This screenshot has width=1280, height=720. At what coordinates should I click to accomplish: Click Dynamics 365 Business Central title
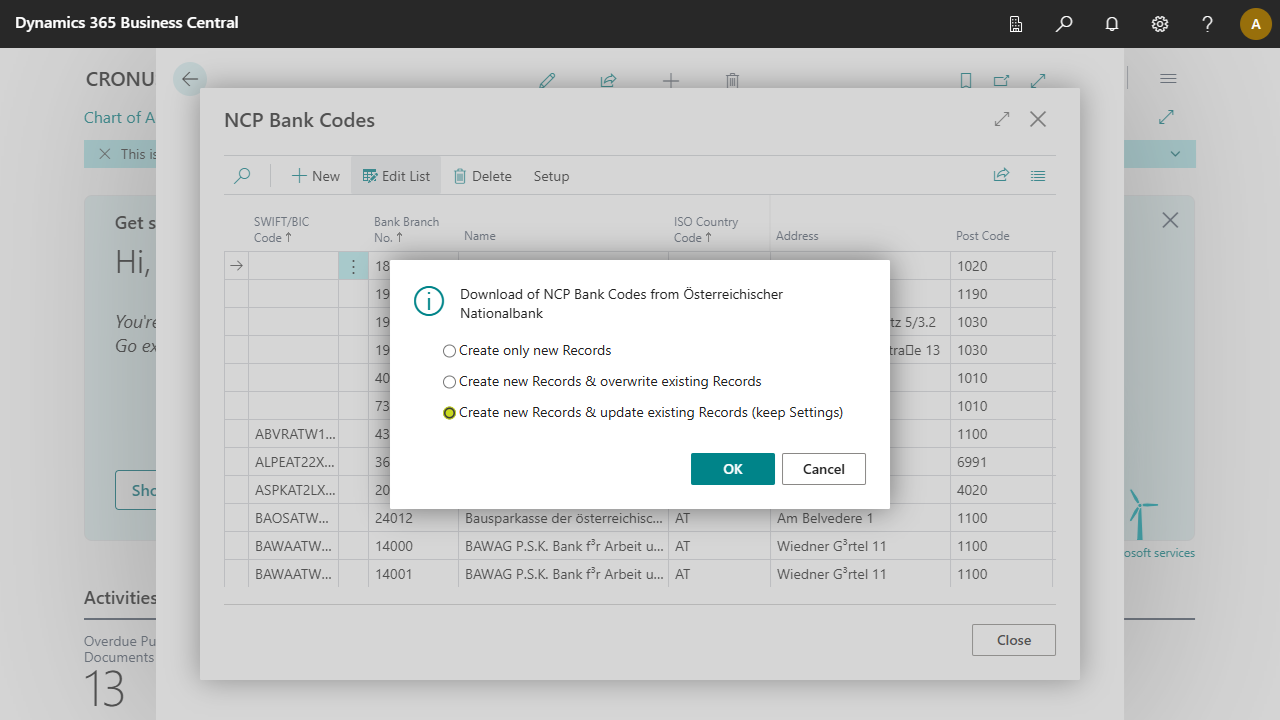click(127, 22)
